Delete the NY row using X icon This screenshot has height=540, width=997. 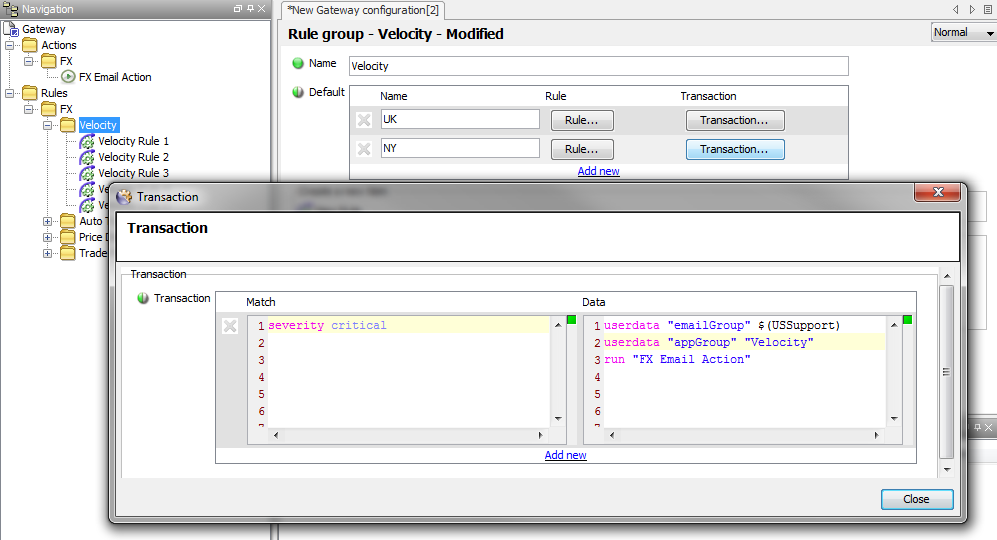(x=364, y=149)
